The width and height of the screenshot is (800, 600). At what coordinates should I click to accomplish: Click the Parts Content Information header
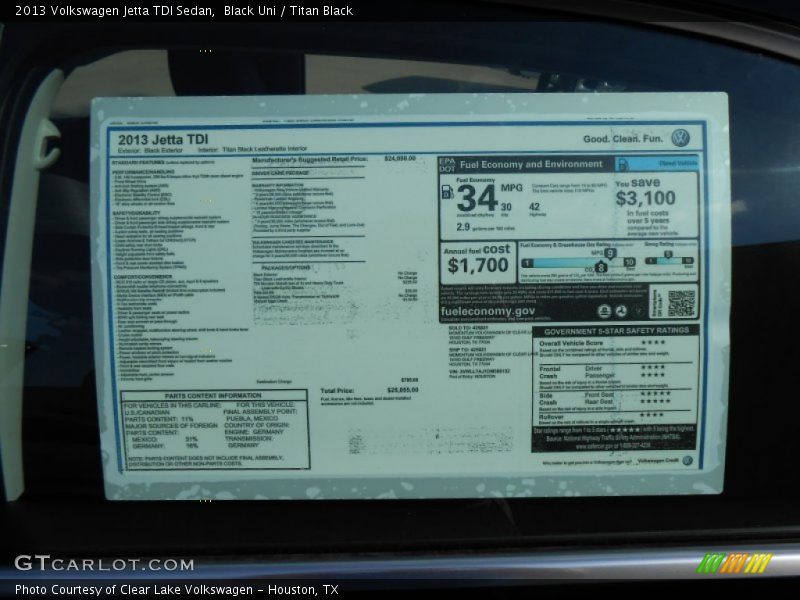click(x=212, y=395)
